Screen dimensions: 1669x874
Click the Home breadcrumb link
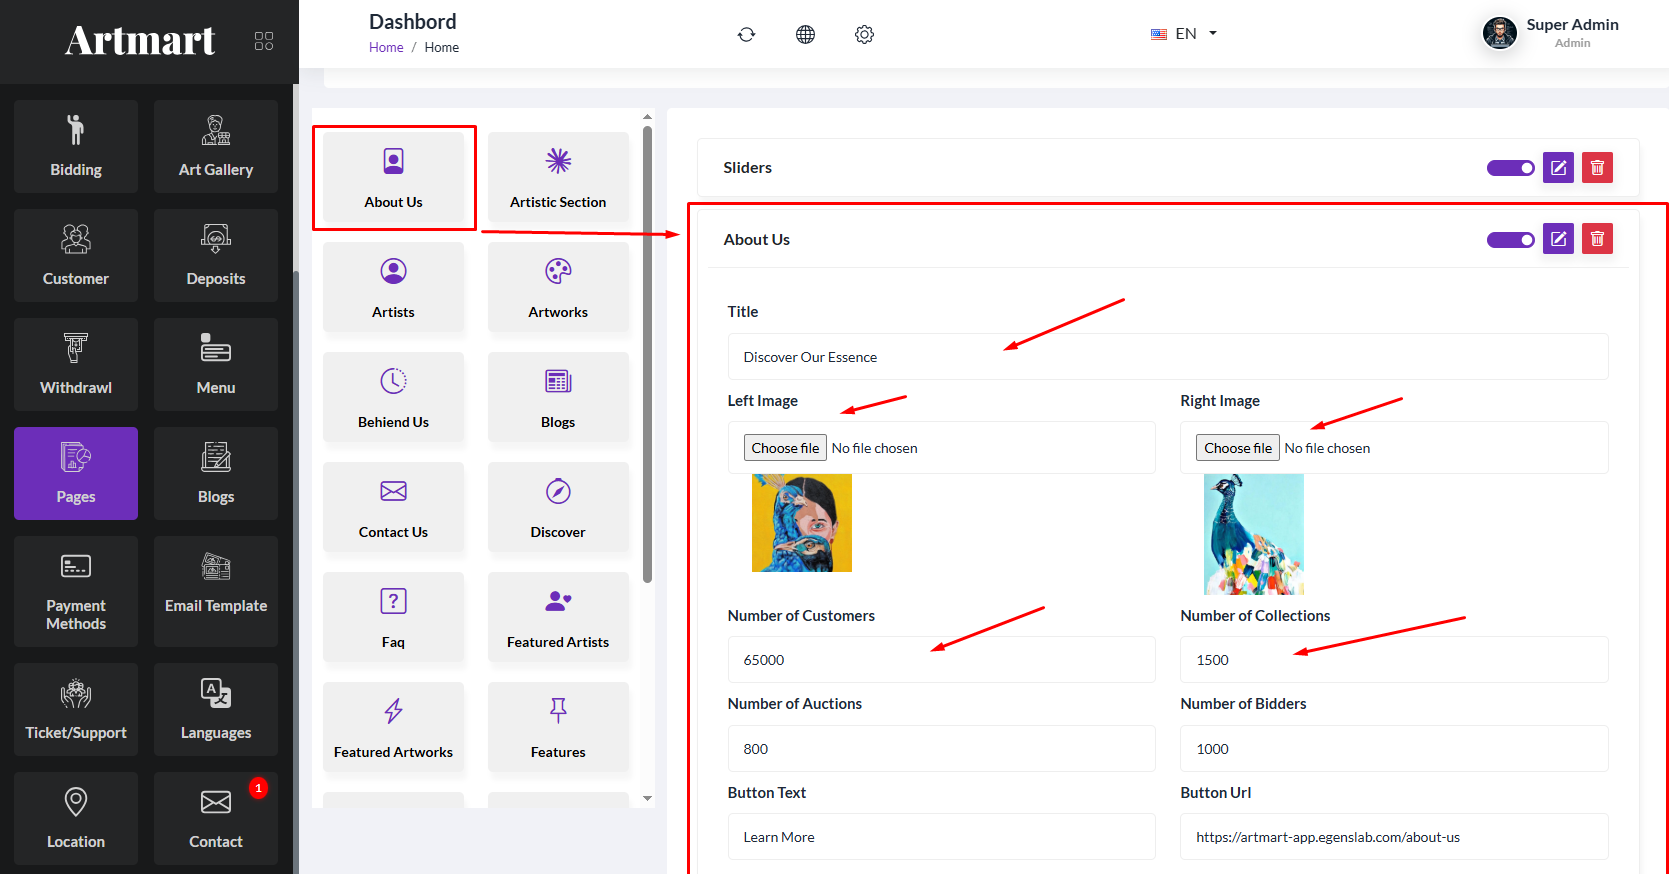point(386,48)
